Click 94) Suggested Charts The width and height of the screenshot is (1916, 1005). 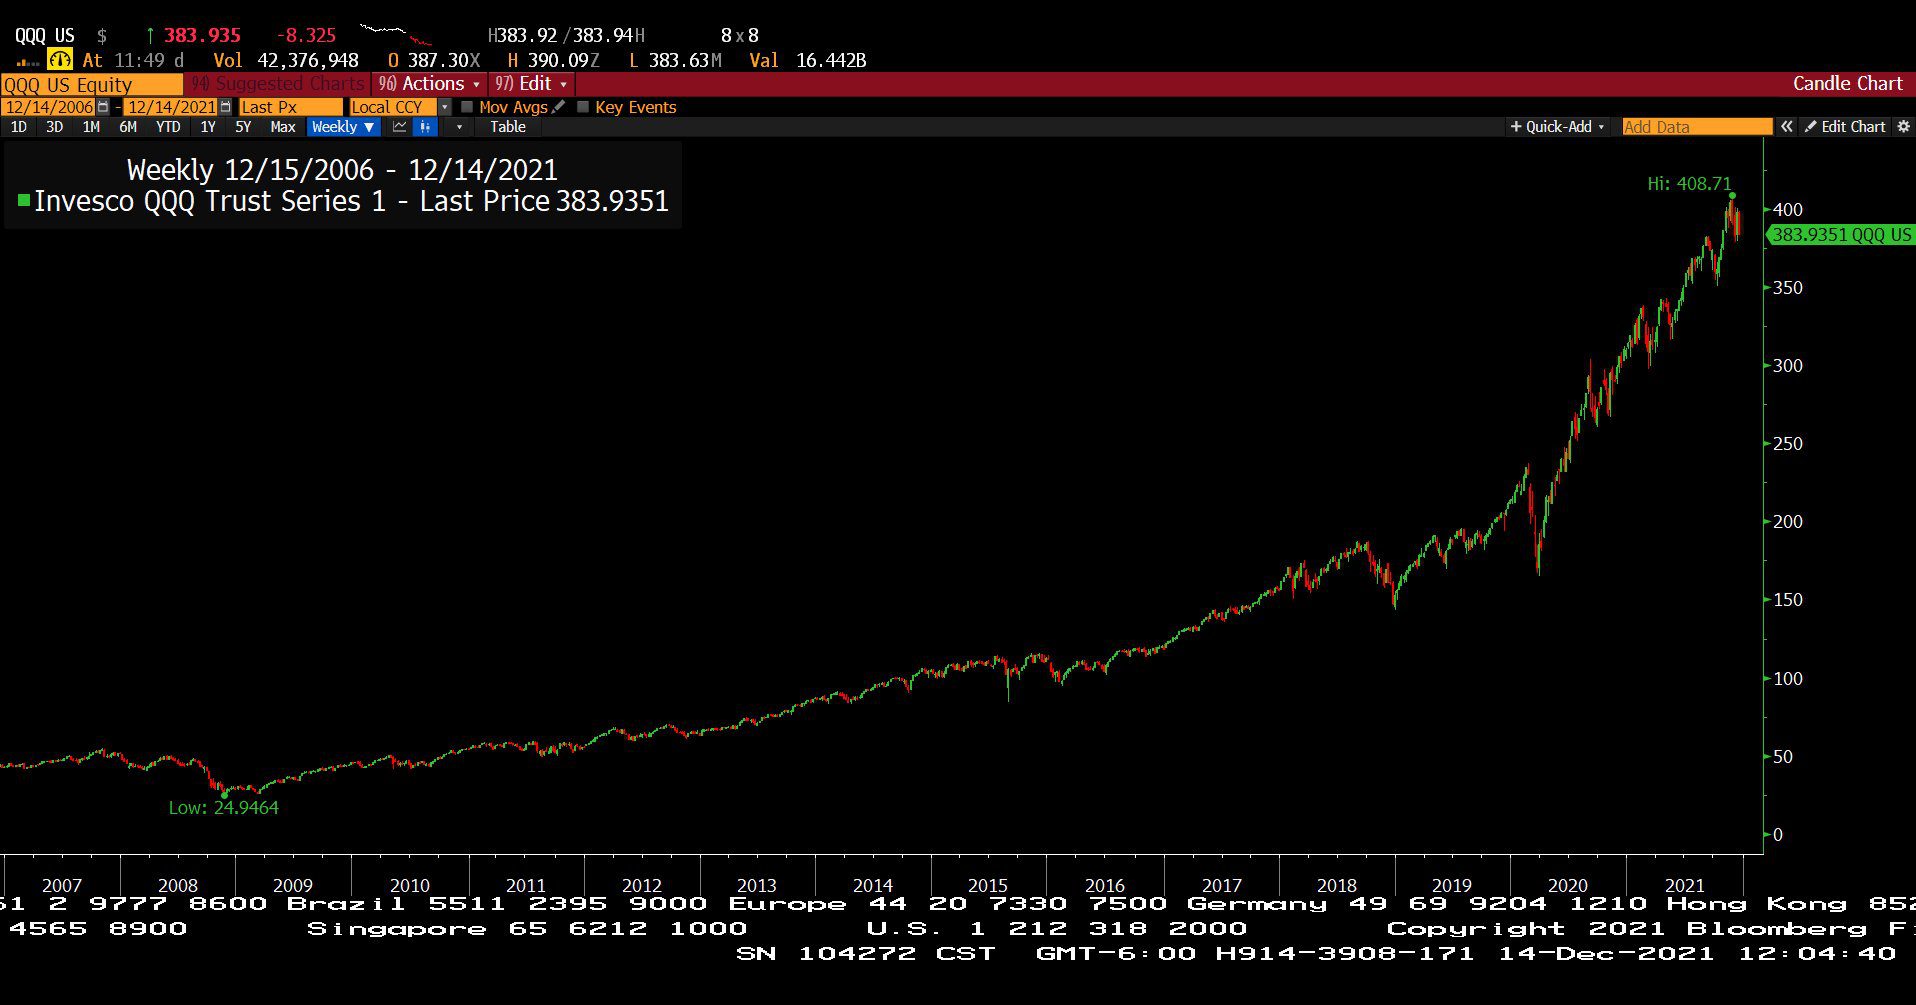tap(278, 84)
